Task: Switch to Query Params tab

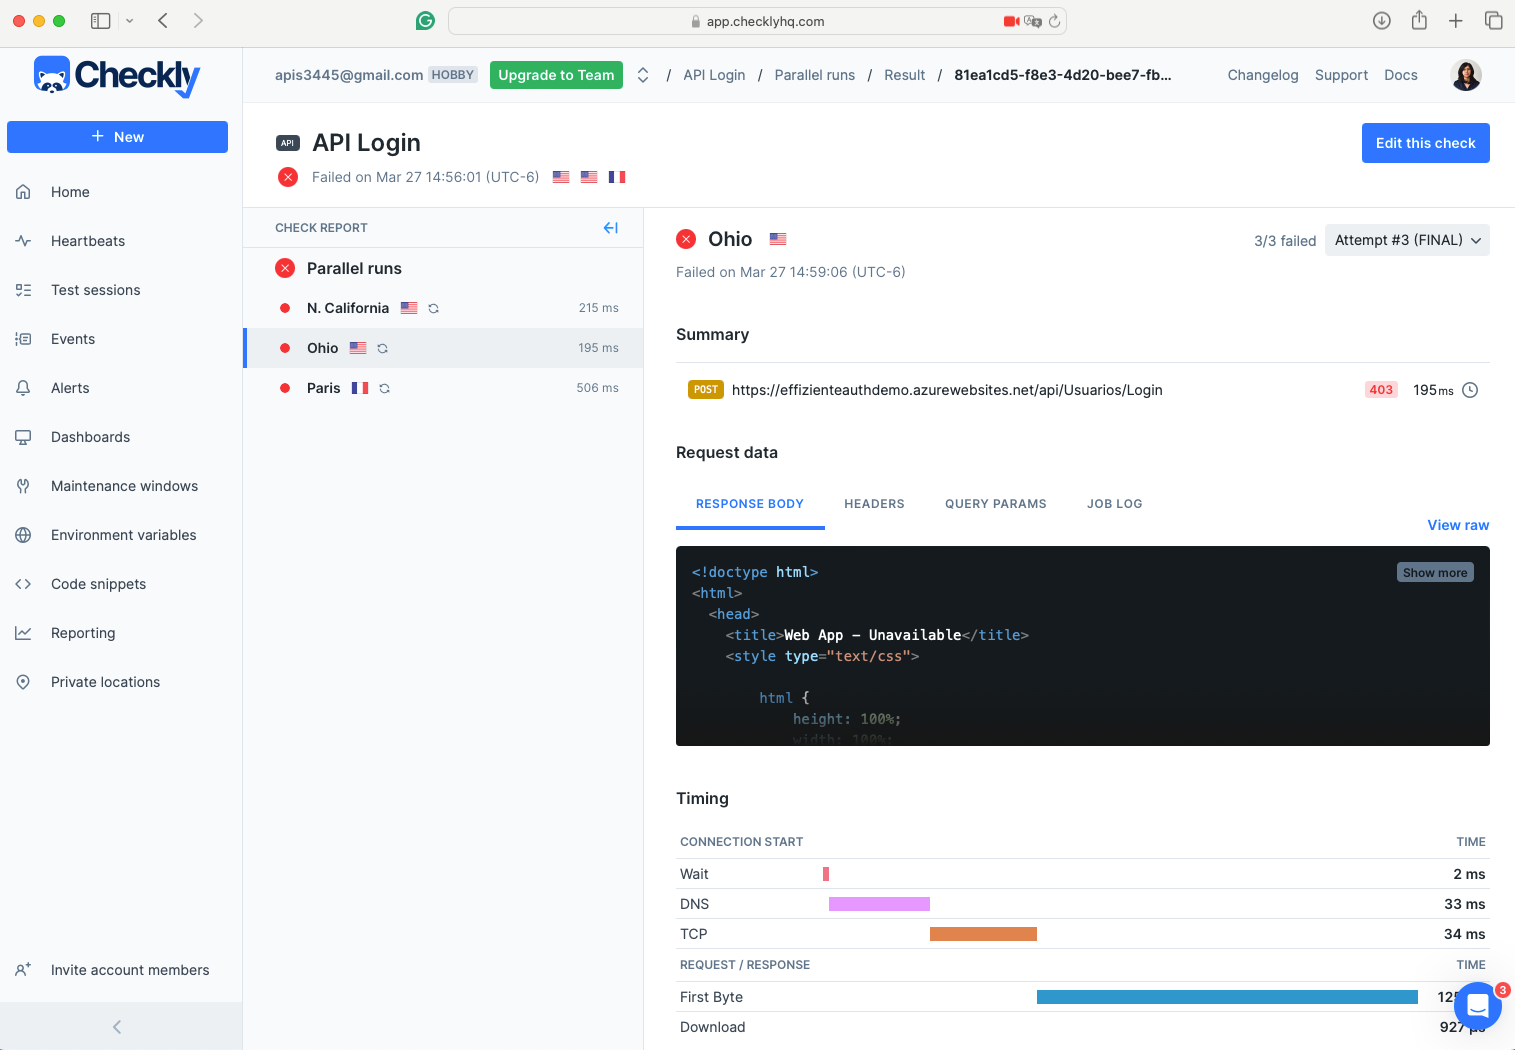Action: pos(996,504)
